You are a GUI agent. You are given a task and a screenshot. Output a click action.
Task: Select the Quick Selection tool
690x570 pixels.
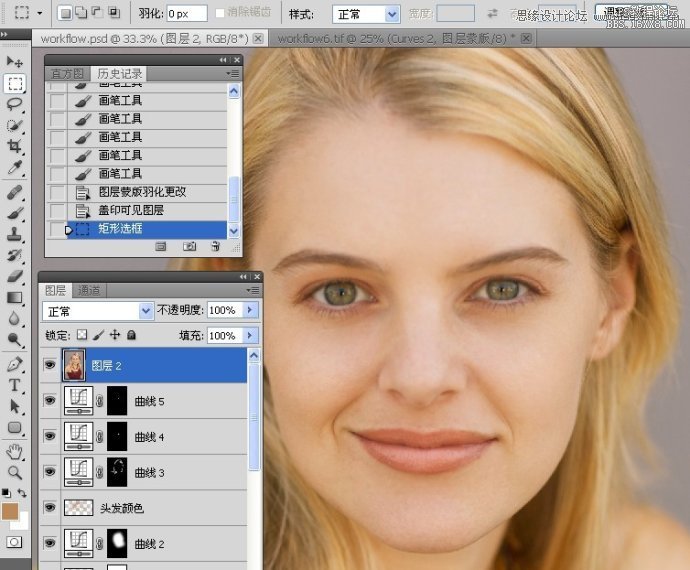[15, 125]
